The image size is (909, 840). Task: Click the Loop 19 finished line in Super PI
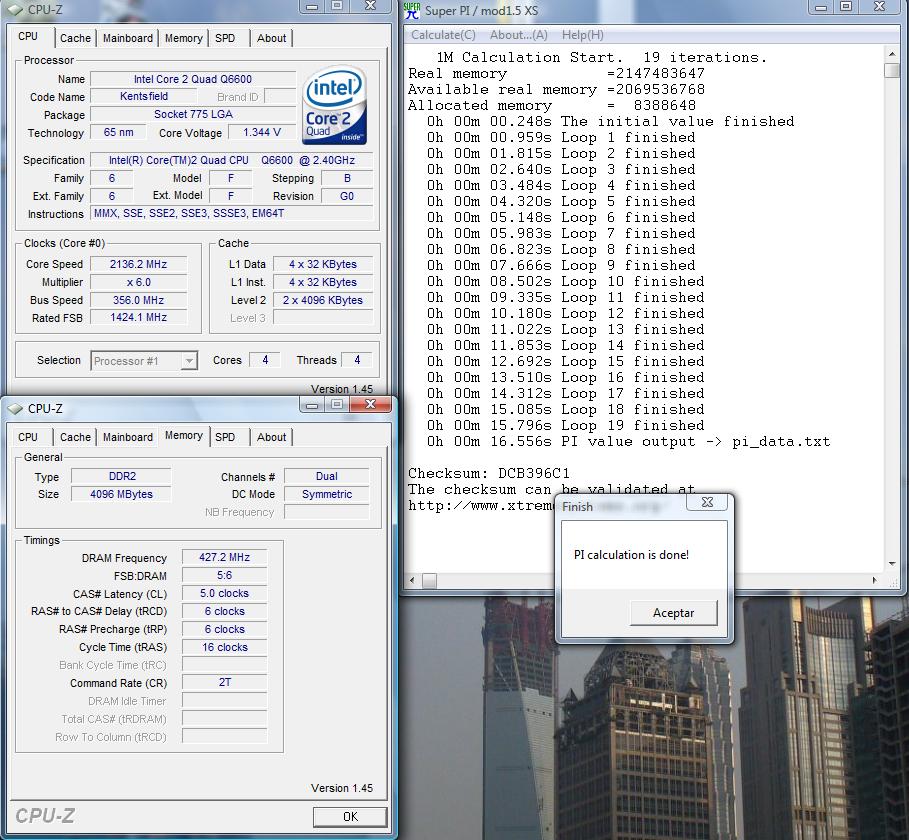pos(566,426)
